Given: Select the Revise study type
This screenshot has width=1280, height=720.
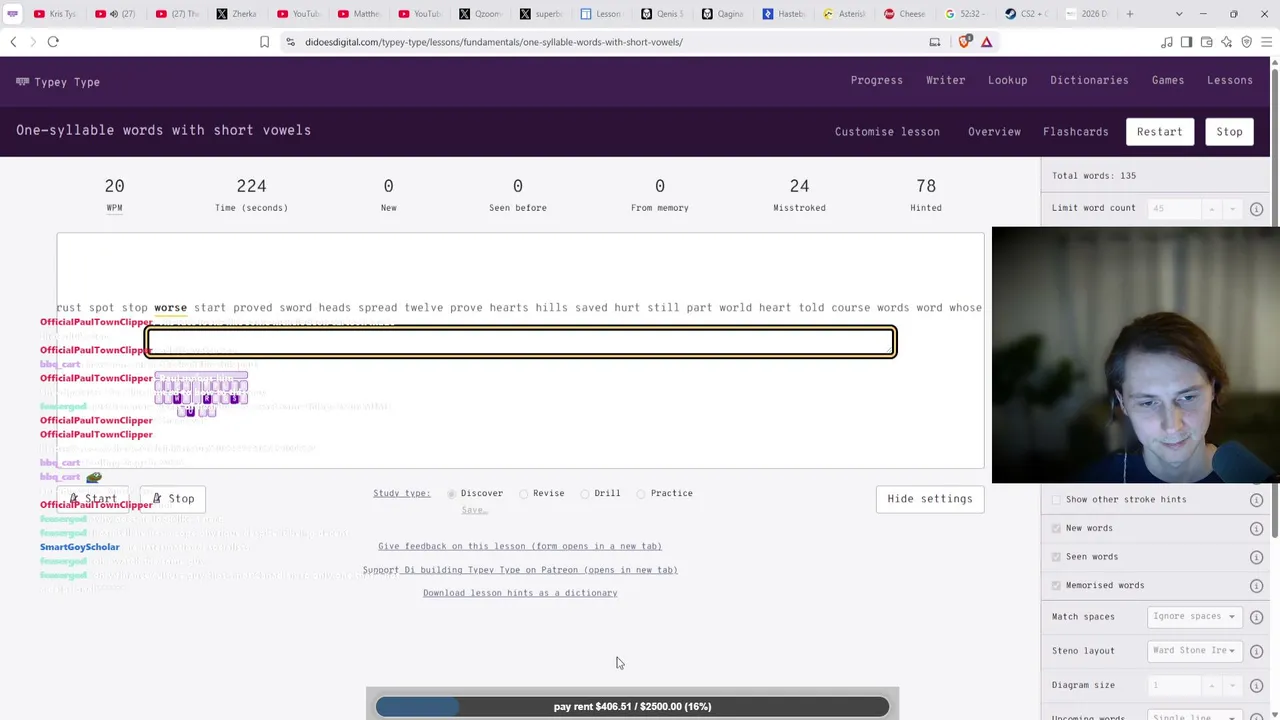Looking at the screenshot, I should (x=524, y=494).
